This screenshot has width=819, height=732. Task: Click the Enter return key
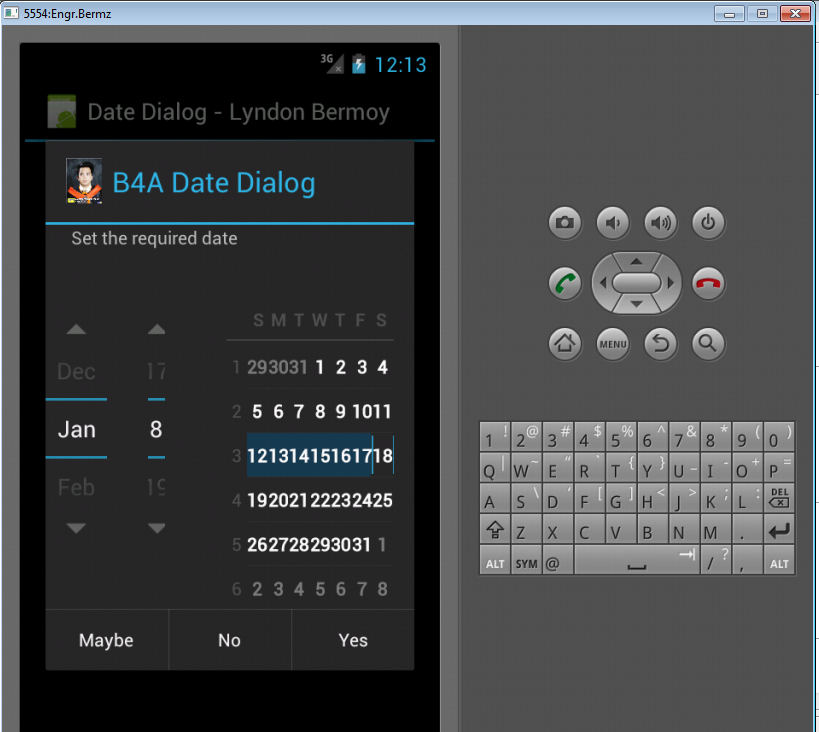point(779,531)
